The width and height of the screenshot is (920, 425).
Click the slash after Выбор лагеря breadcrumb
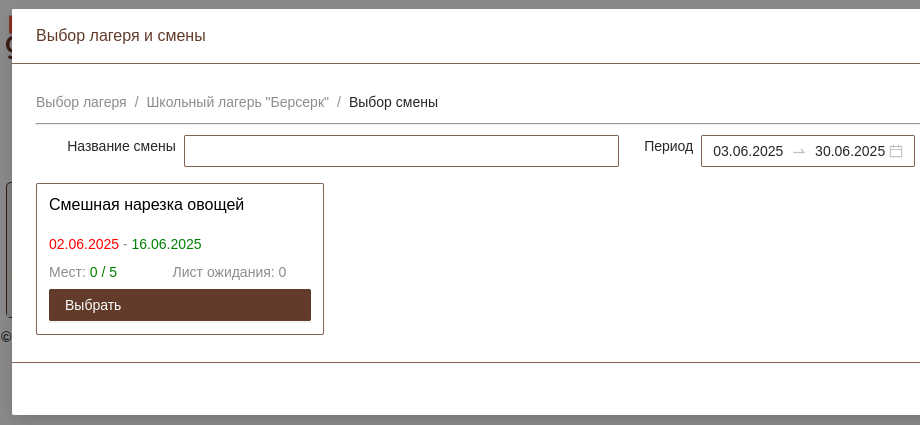click(x=136, y=102)
